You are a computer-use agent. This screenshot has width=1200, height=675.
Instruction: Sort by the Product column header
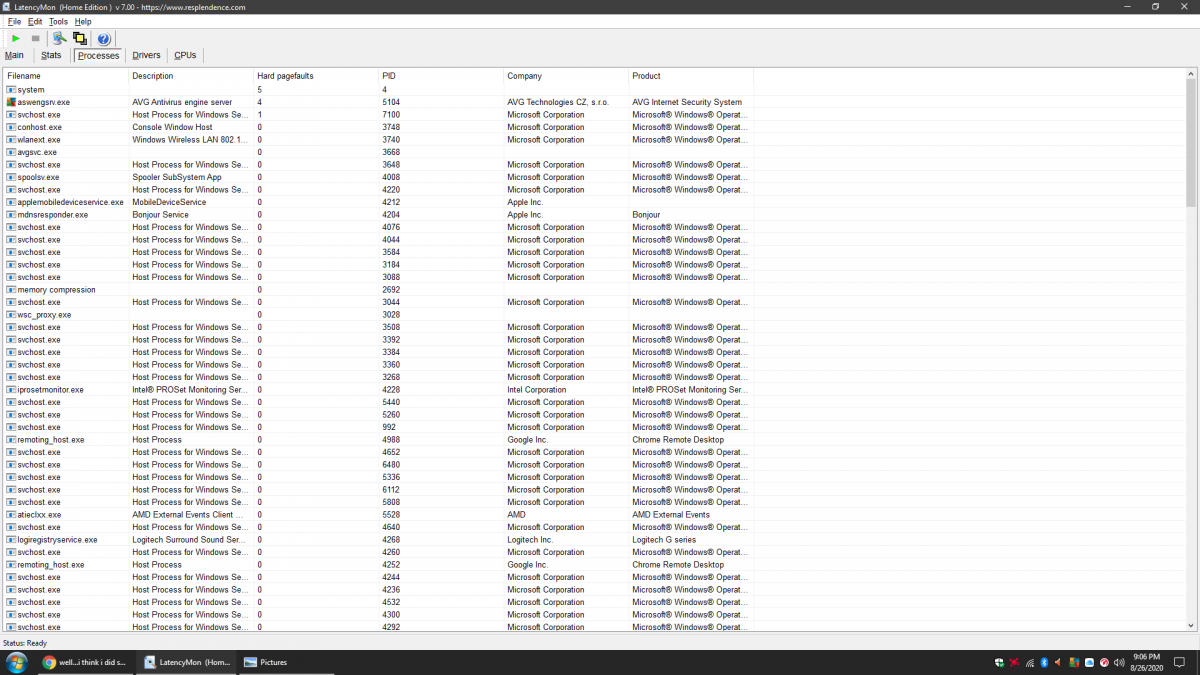click(691, 76)
